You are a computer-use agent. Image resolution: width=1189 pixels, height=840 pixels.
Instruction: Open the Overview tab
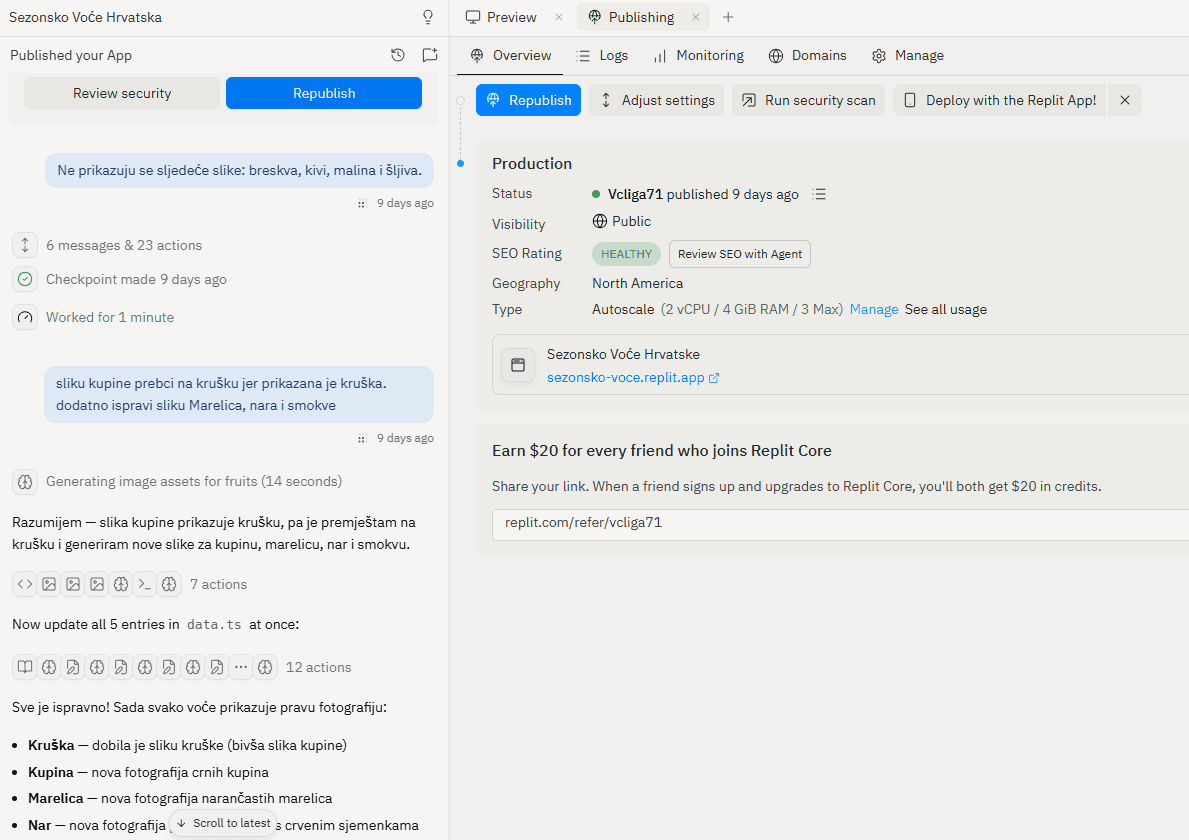(510, 55)
